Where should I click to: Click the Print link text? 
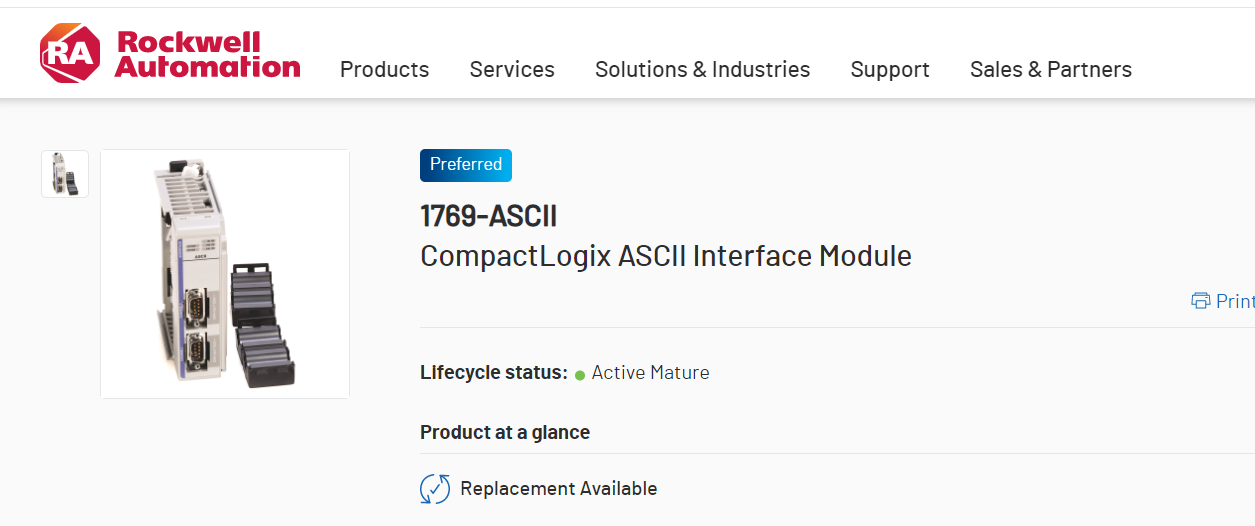(x=1234, y=301)
